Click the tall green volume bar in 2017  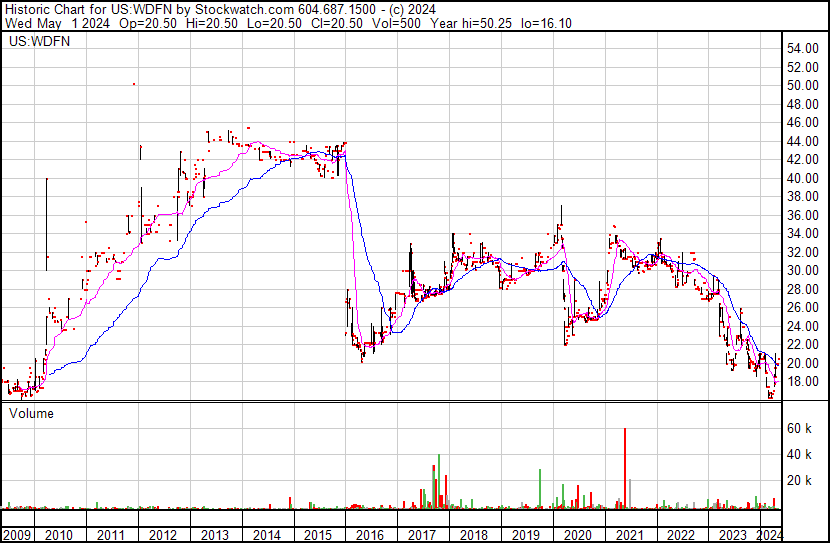439,482
